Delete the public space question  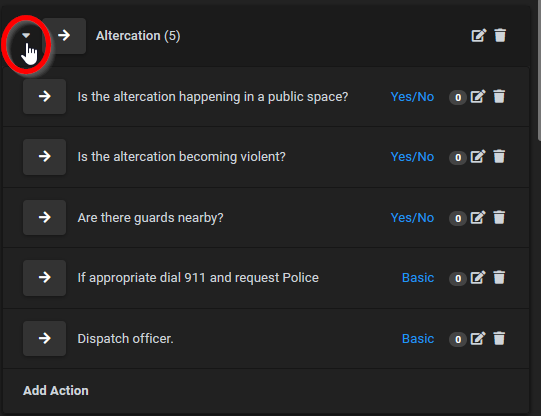tap(499, 97)
